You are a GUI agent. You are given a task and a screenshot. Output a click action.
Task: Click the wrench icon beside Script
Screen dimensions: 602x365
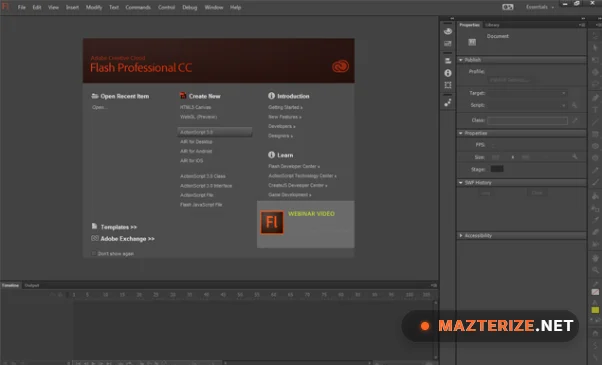574,105
